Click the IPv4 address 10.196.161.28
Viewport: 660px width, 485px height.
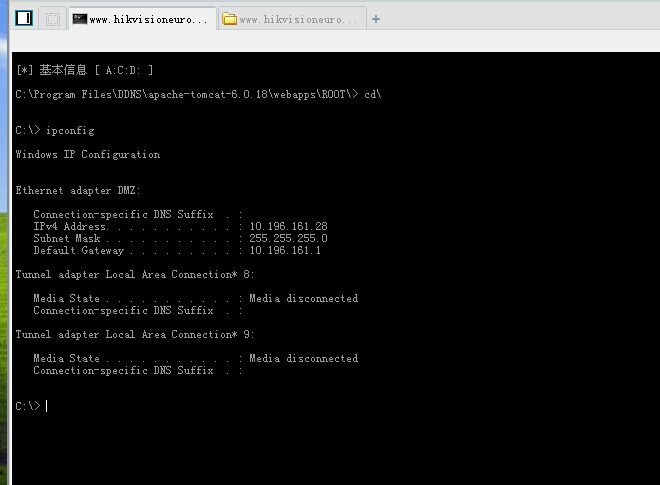coord(288,226)
